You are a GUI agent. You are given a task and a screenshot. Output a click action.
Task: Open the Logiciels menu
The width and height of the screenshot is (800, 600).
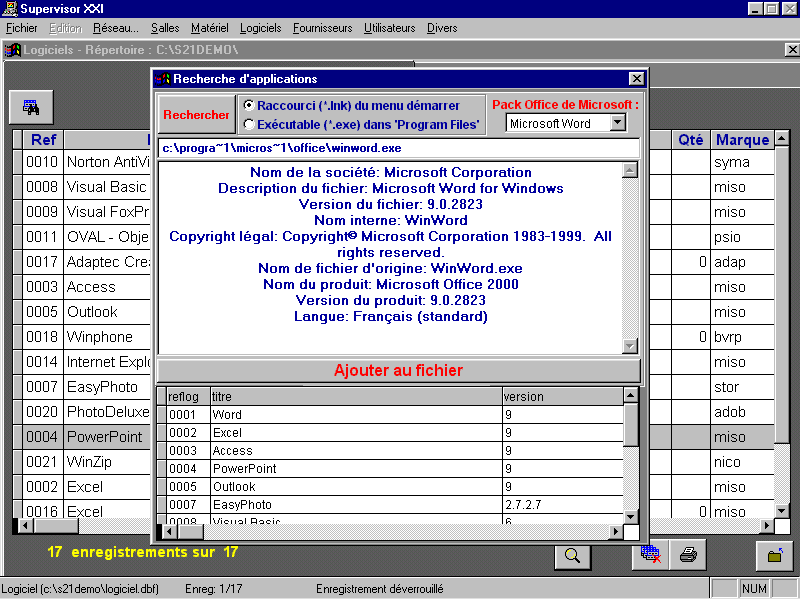click(x=261, y=28)
